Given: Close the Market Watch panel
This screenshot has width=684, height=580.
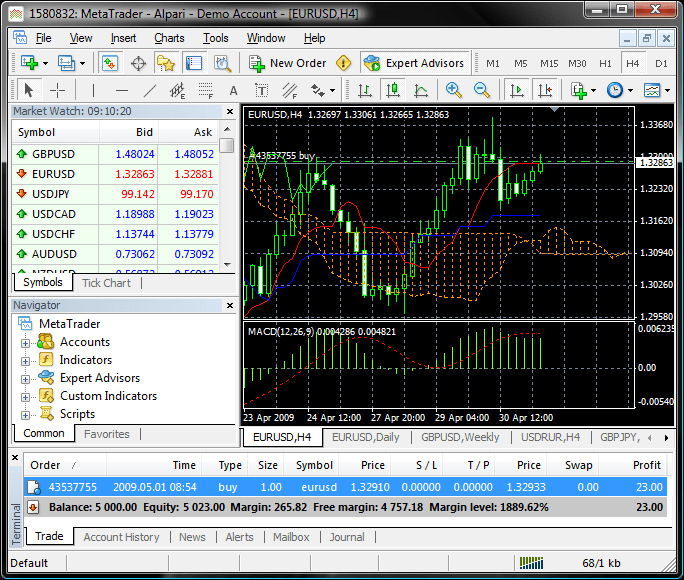Looking at the screenshot, I should tap(230, 112).
